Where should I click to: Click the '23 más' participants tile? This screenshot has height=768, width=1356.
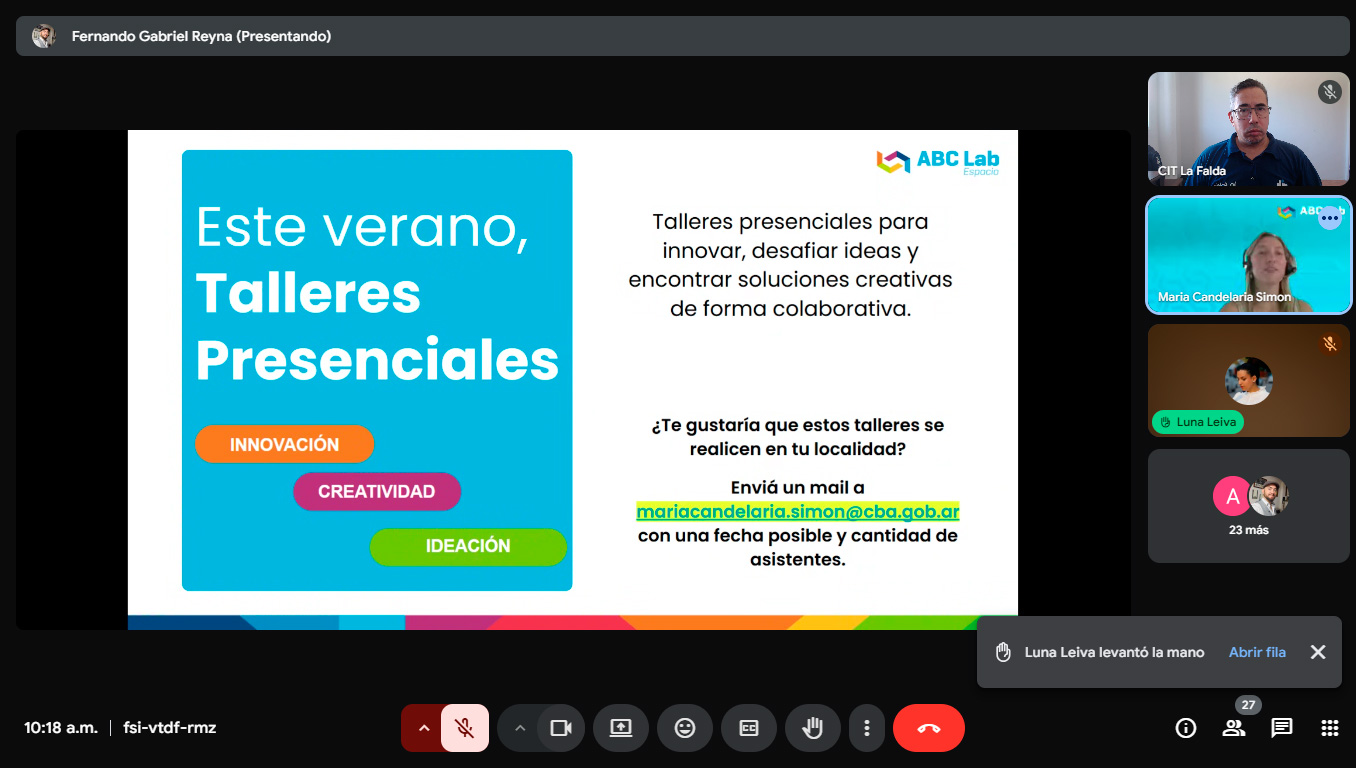click(x=1249, y=506)
